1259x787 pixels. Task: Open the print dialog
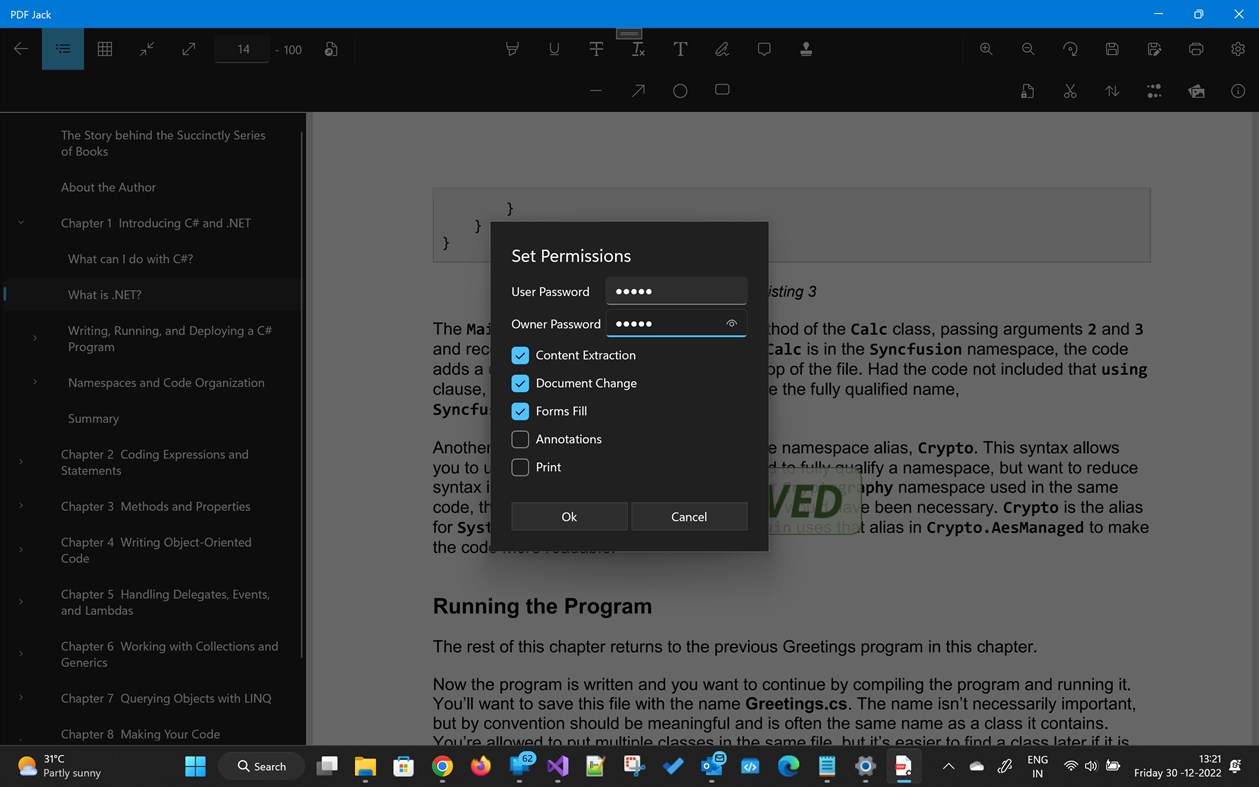pyautogui.click(x=1195, y=48)
